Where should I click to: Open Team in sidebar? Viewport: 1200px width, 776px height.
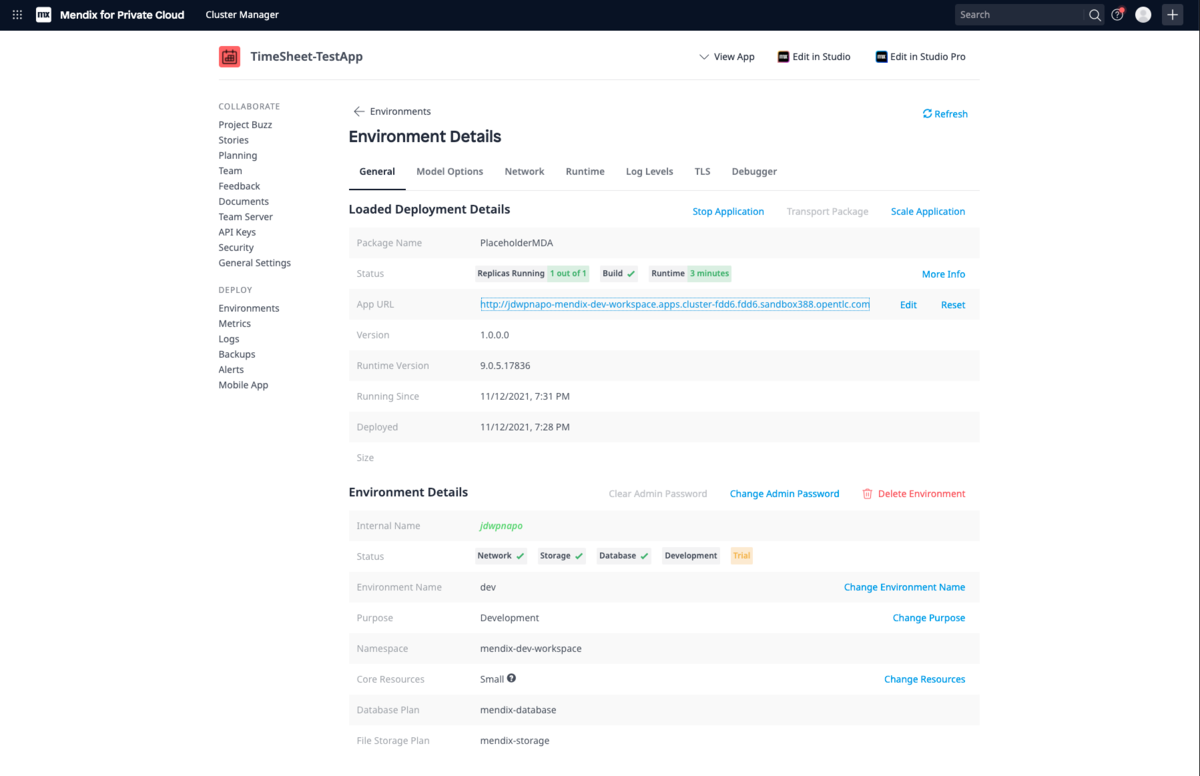point(230,171)
